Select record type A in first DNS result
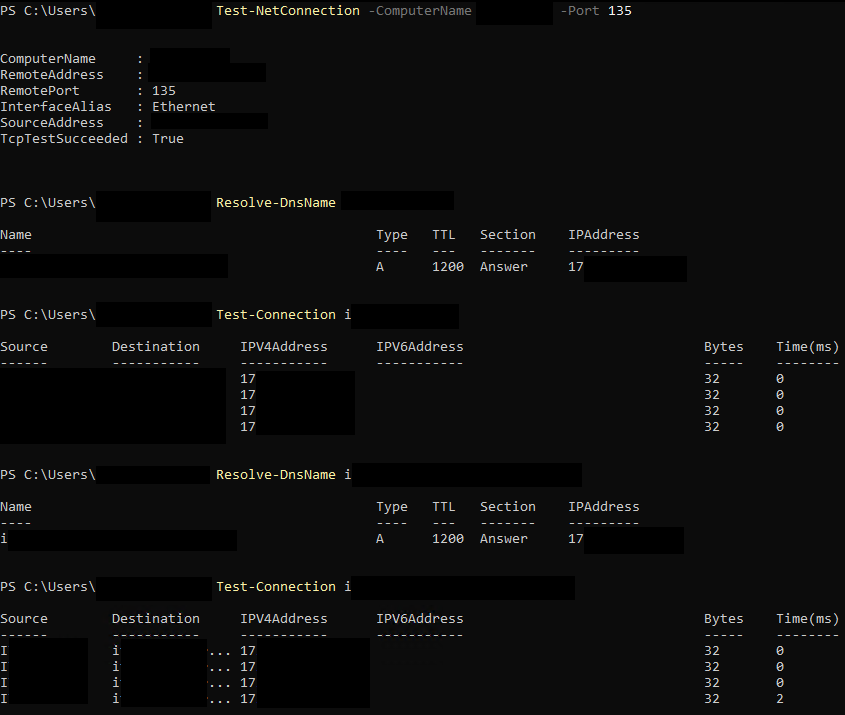Image resolution: width=845 pixels, height=715 pixels. click(380, 267)
